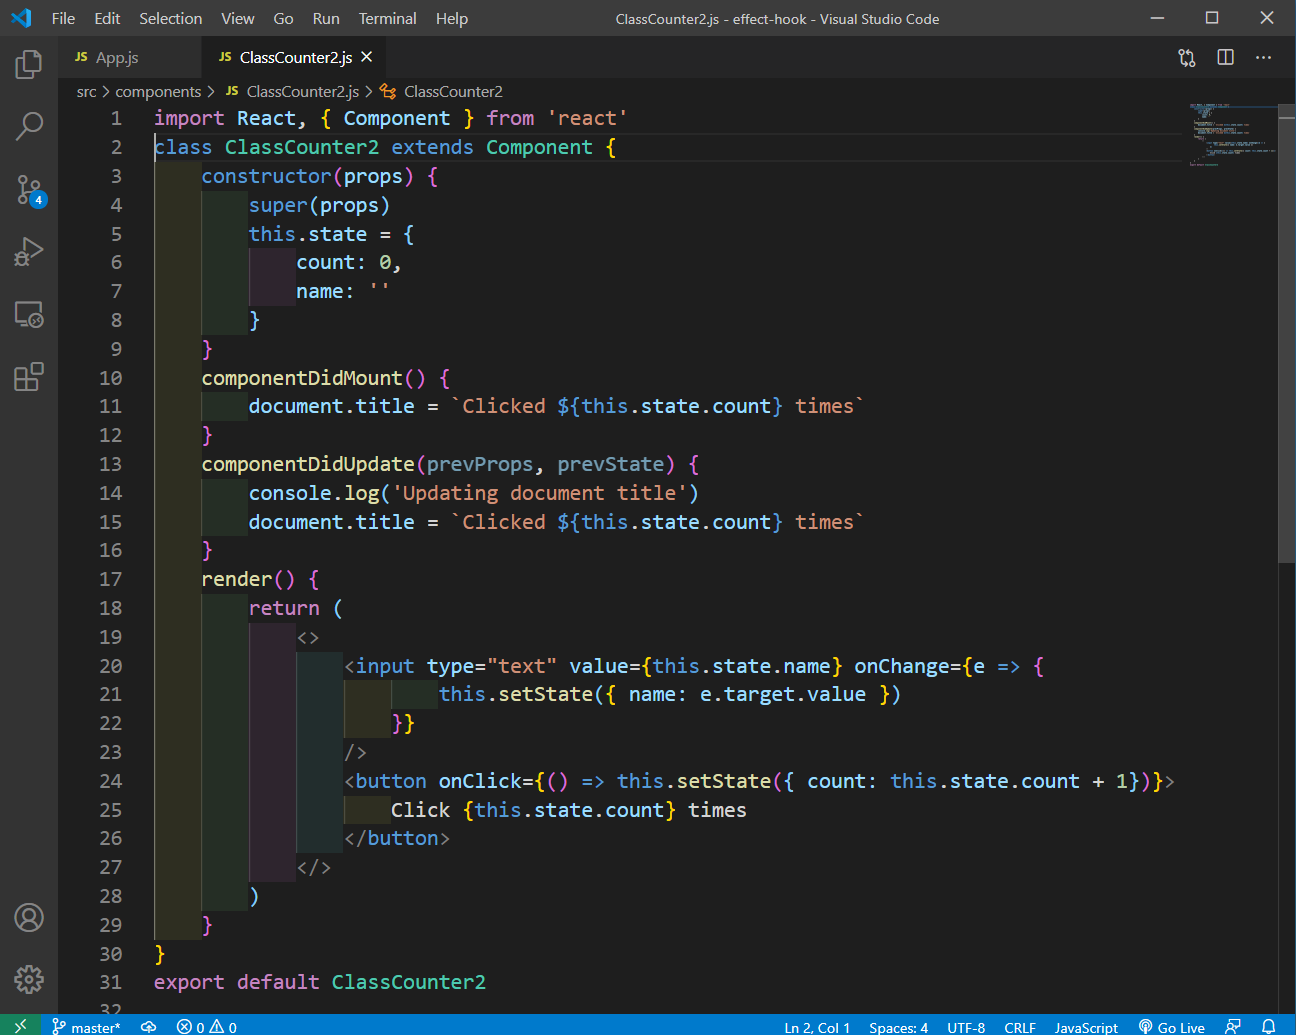Image resolution: width=1296 pixels, height=1035 pixels.
Task: Click 'onClick' attribute on line 24
Action: [480, 781]
